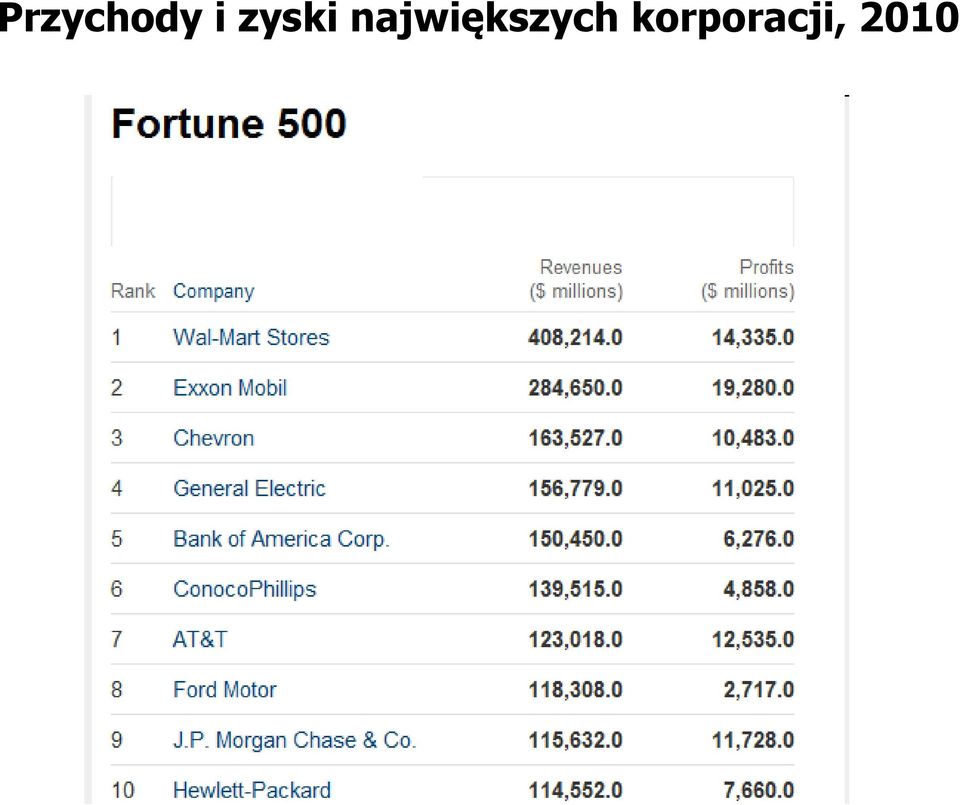Select J.P. Morgan Chase & Co. link

click(x=294, y=739)
